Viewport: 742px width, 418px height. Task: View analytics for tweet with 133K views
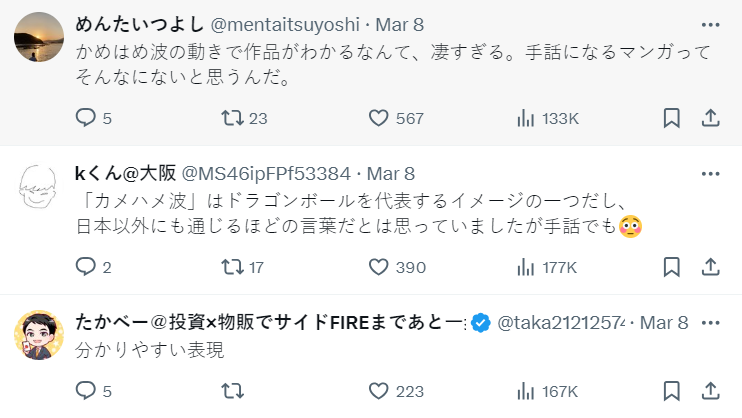pyautogui.click(x=525, y=118)
